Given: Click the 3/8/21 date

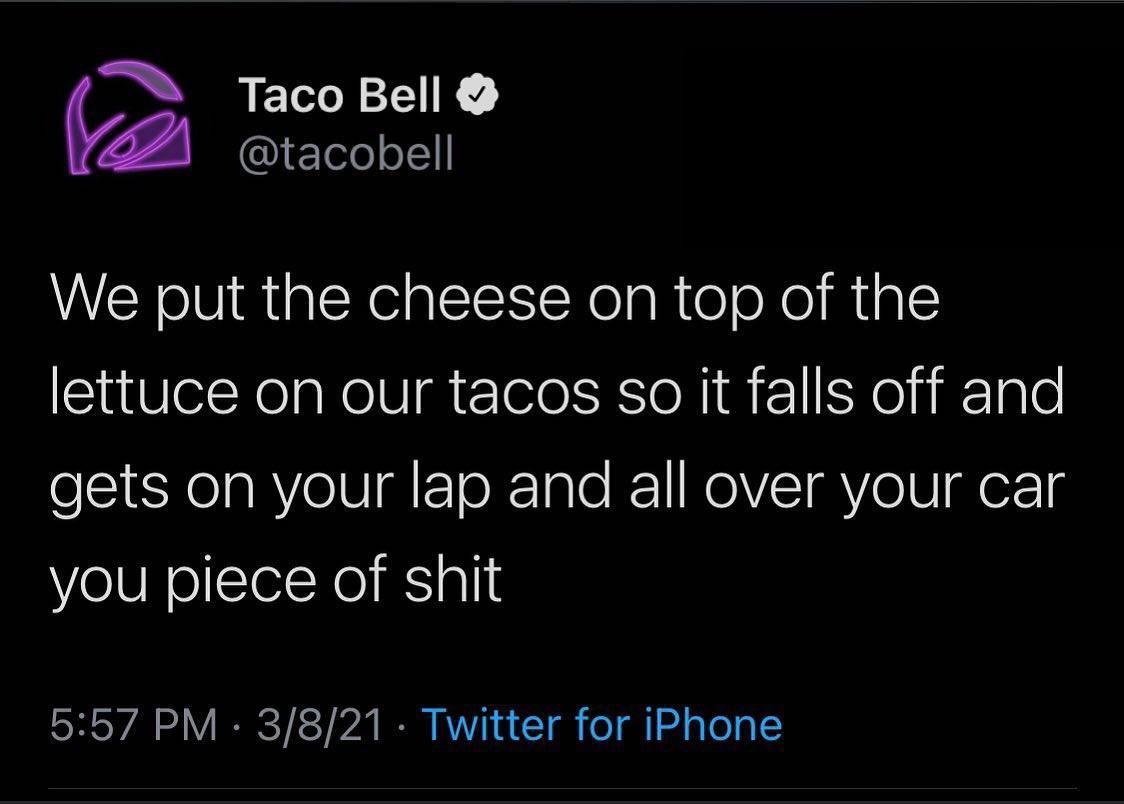Looking at the screenshot, I should pyautogui.click(x=320, y=724).
